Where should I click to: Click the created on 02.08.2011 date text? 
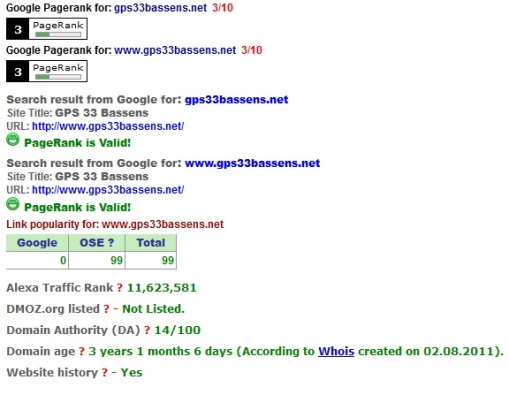pos(429,351)
